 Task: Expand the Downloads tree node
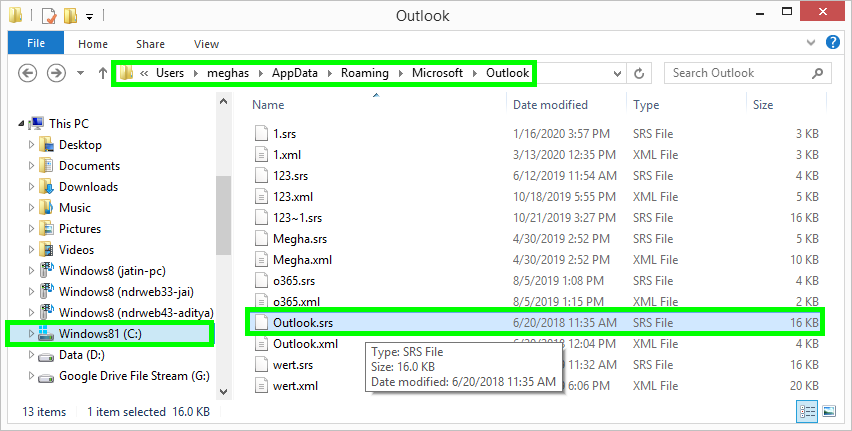click(x=32, y=186)
